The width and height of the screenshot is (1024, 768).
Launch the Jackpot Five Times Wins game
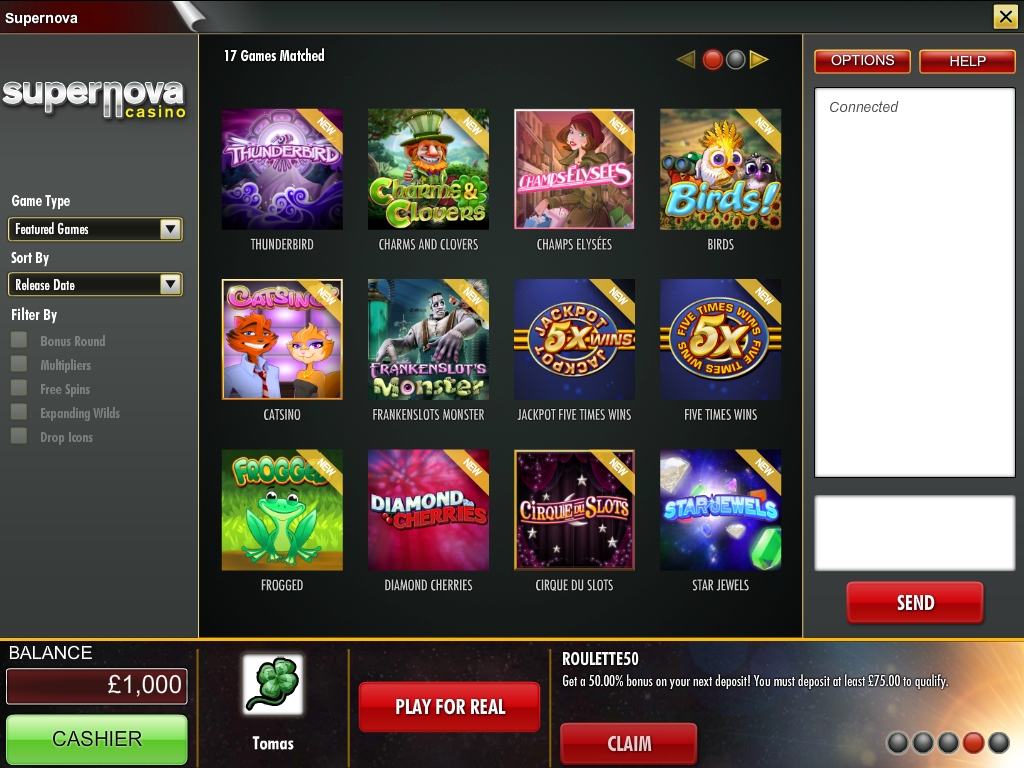pyautogui.click(x=574, y=340)
